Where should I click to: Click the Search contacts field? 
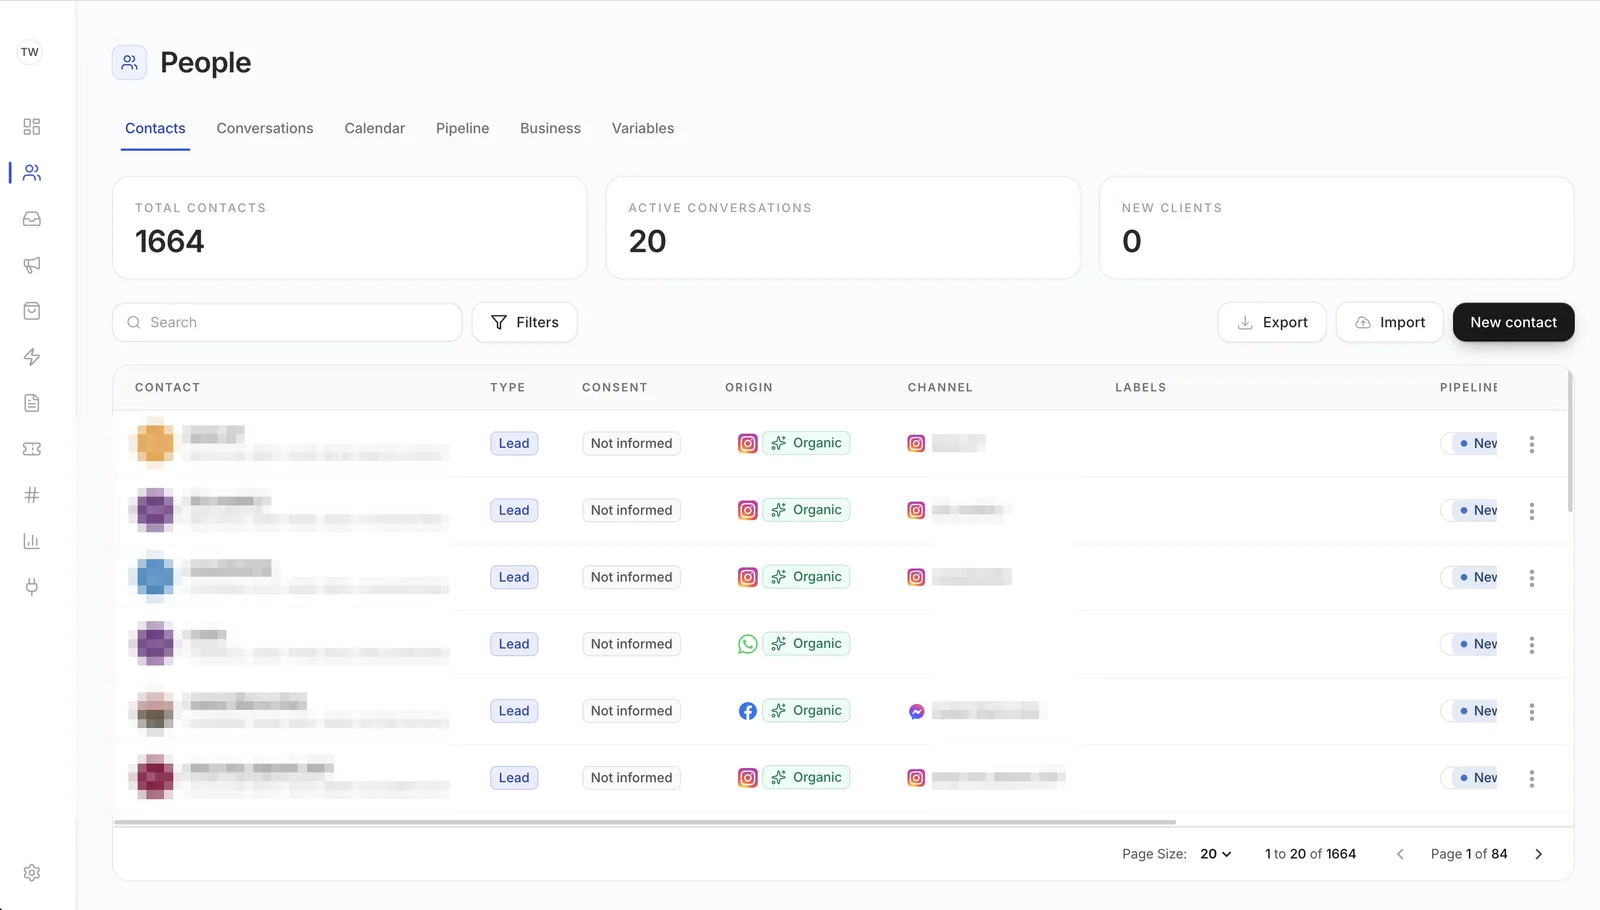pyautogui.click(x=287, y=322)
